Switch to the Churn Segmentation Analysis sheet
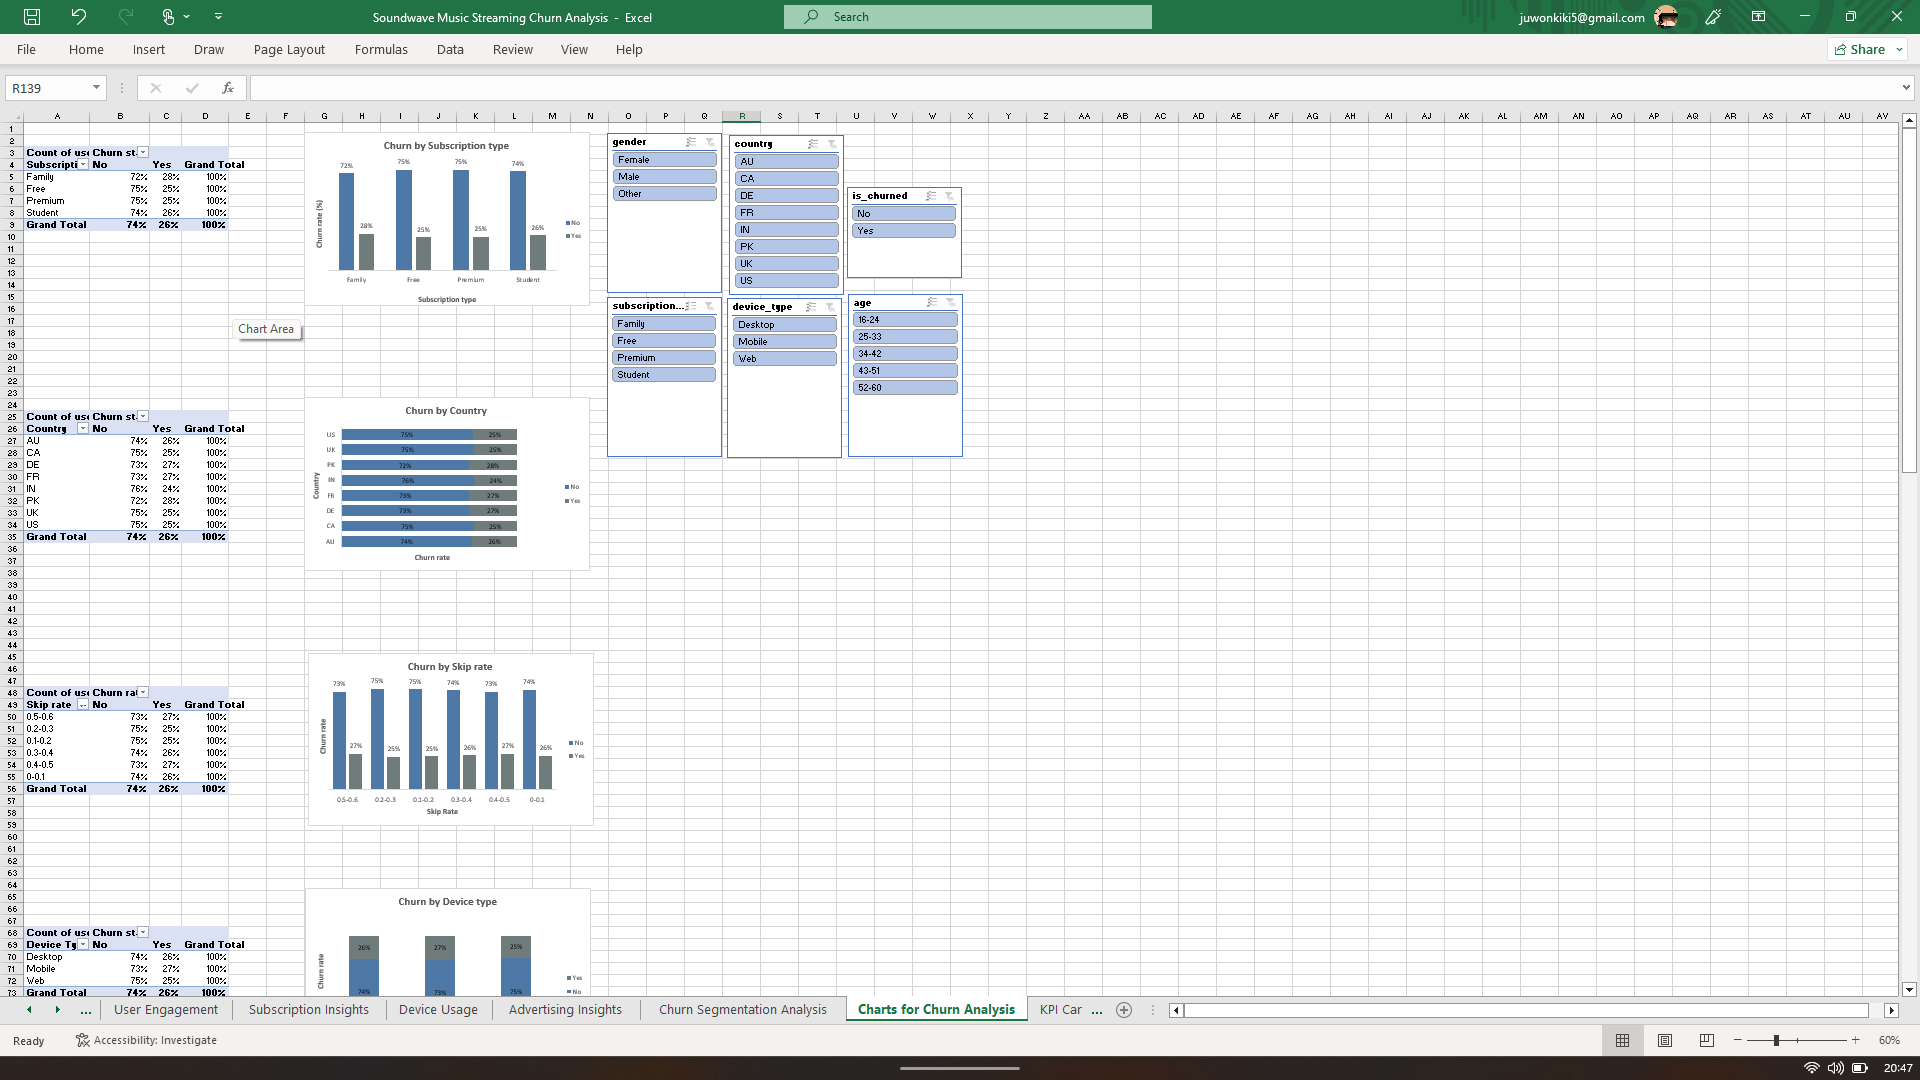This screenshot has width=1920, height=1080. [742, 1010]
